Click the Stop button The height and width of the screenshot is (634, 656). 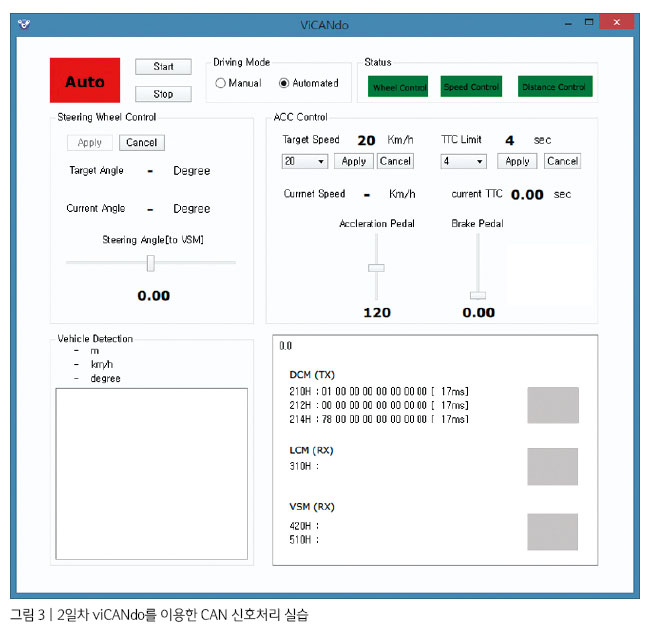[163, 94]
